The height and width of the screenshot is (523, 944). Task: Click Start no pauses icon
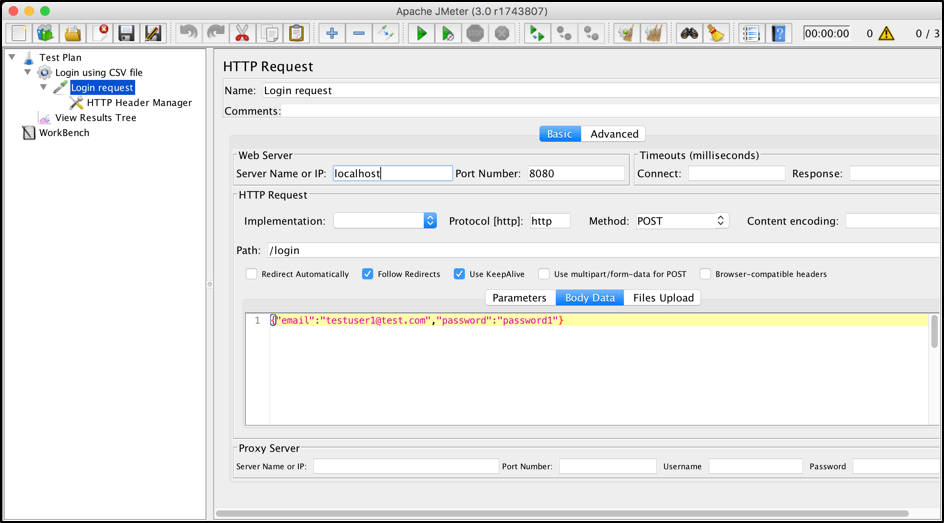[448, 33]
